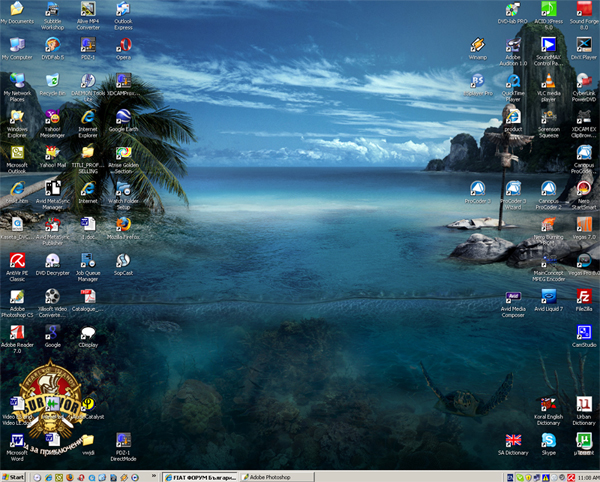The height and width of the screenshot is (482, 600).
Task: Open the Sound Forge 8.0 shortcut
Action: (584, 10)
